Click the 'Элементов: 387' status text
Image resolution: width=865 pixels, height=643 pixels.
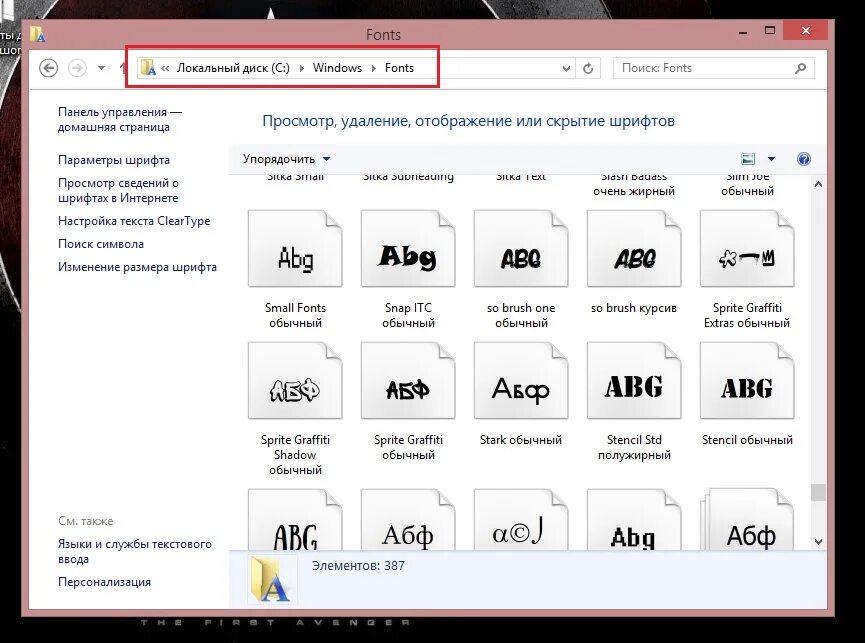point(358,566)
